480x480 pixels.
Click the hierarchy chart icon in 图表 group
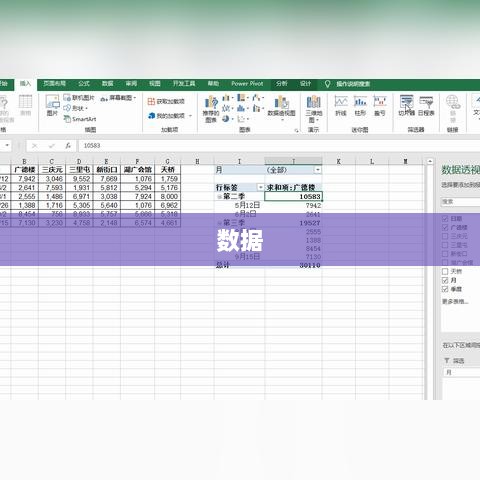click(x=241, y=98)
